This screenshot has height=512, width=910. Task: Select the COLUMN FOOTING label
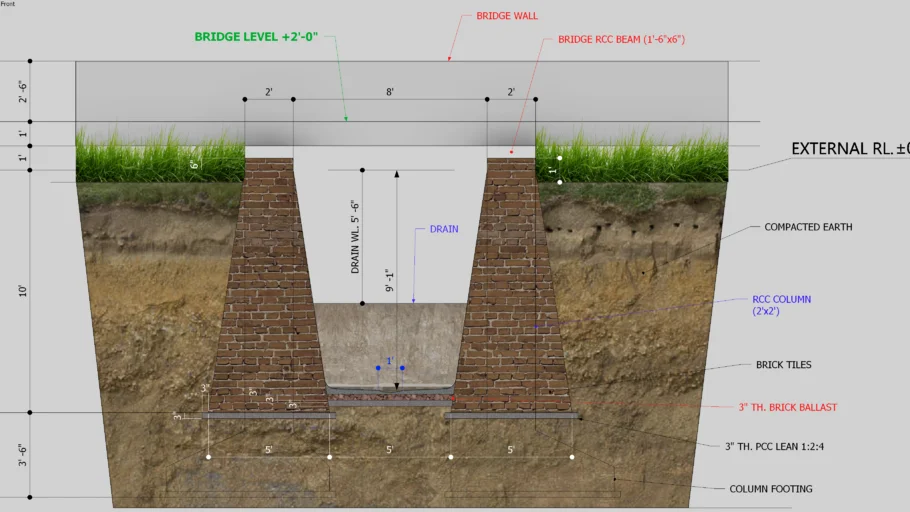pos(771,488)
